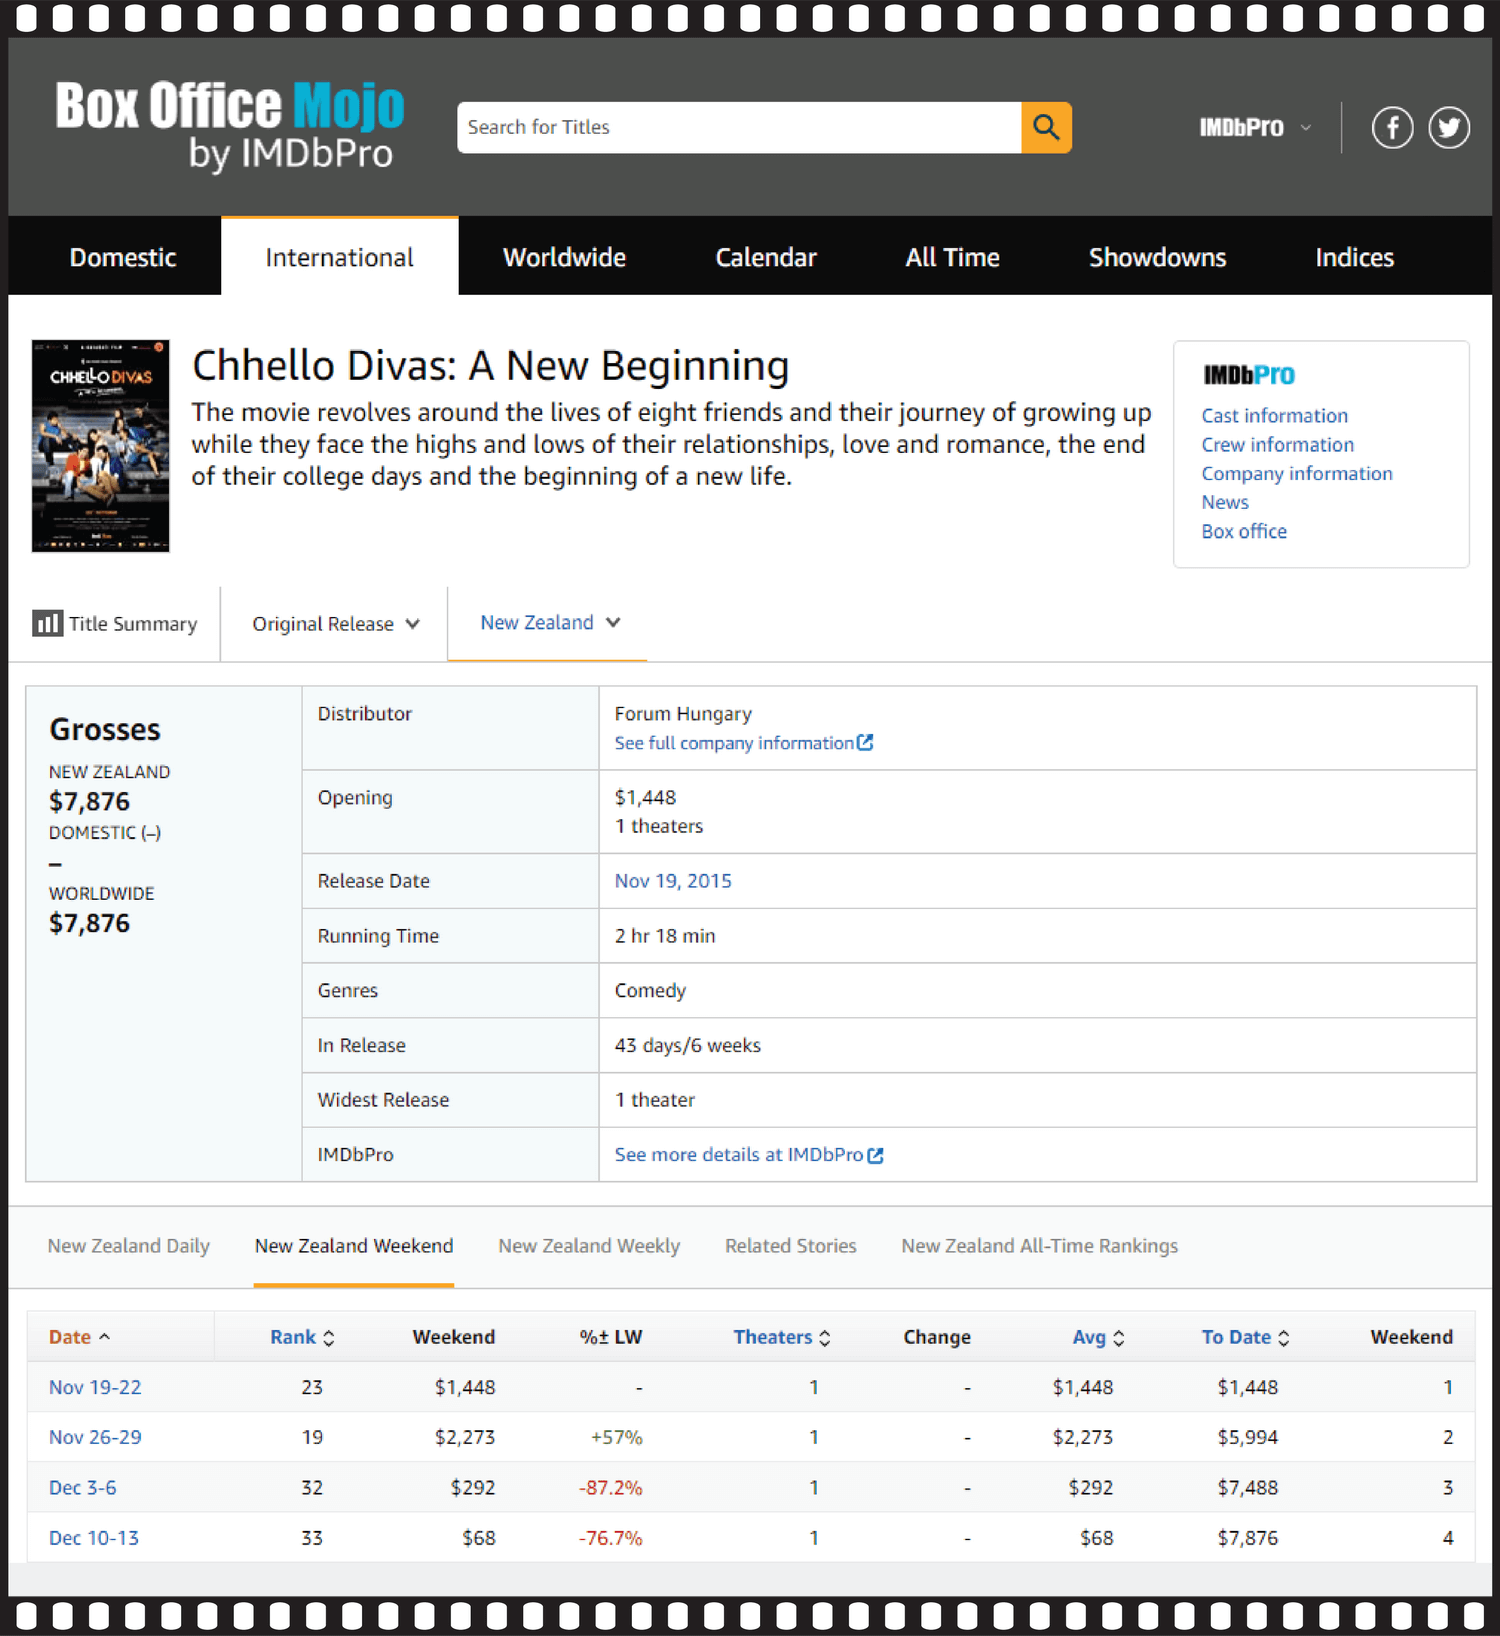Sort by Theaters column arrows
Screen dimensions: 1500x1636
825,1338
